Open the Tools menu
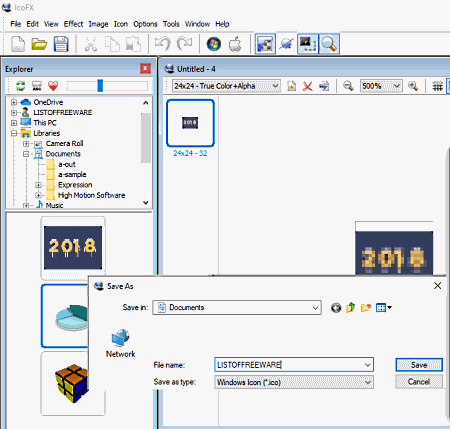 171,24
